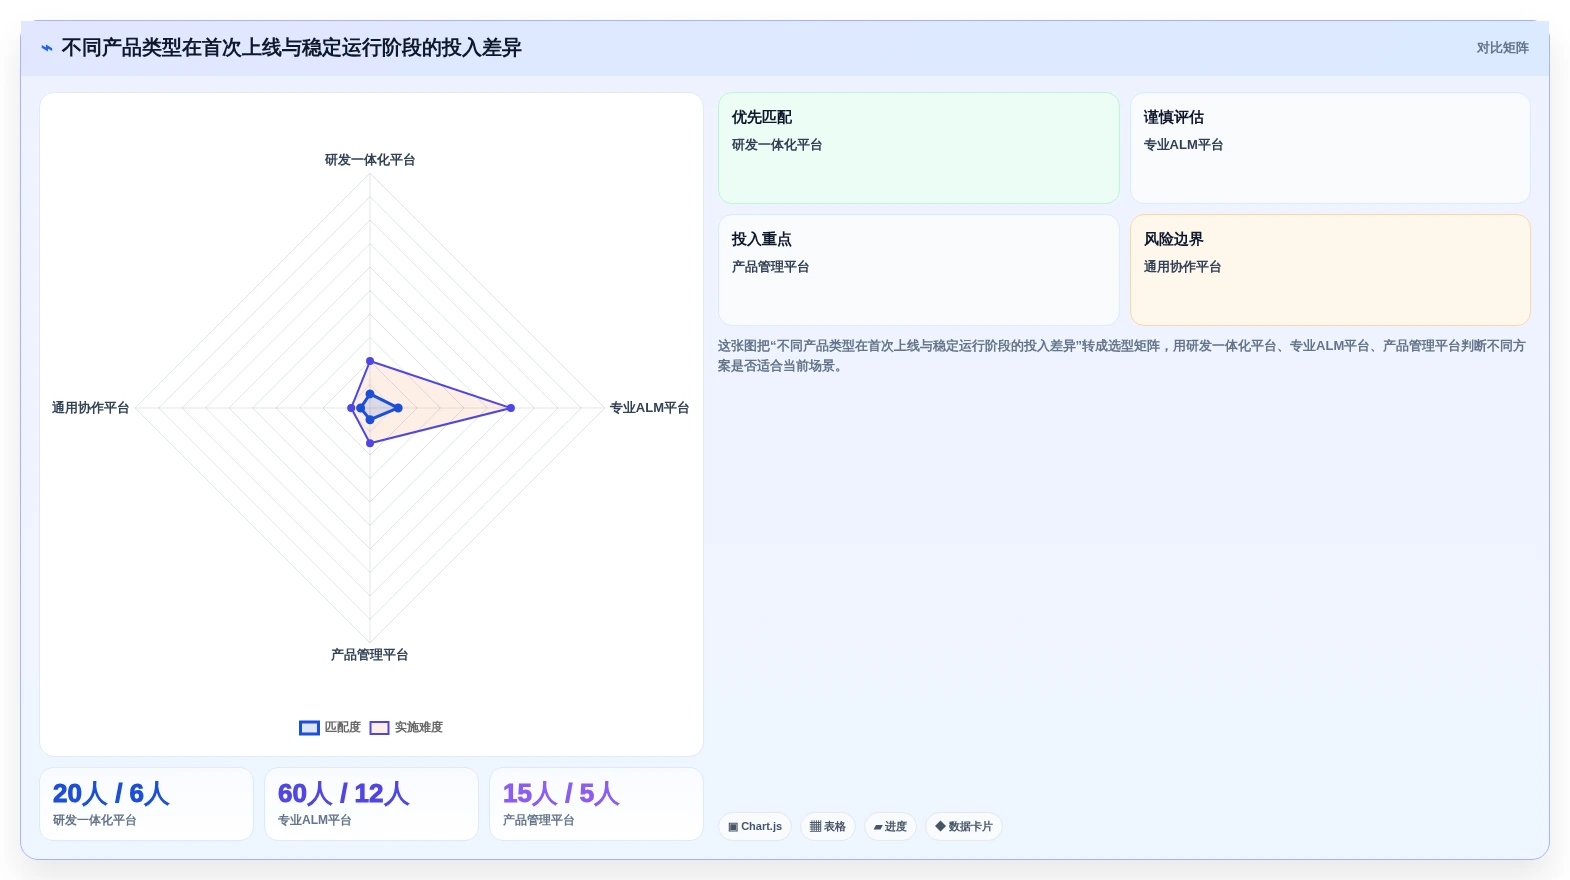Screen dimensions: 1570x880
Task: Click the 表格 tag
Action: click(x=828, y=827)
